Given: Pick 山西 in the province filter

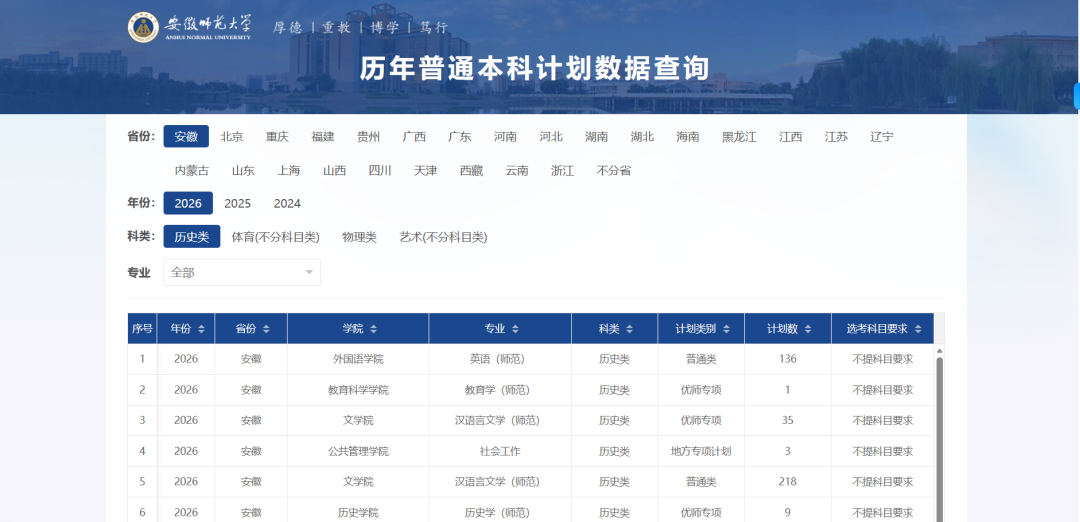Looking at the screenshot, I should 334,170.
